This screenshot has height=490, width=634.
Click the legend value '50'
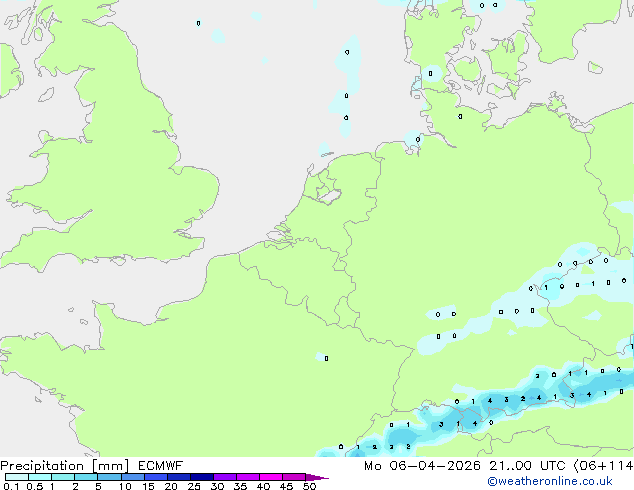click(x=309, y=486)
